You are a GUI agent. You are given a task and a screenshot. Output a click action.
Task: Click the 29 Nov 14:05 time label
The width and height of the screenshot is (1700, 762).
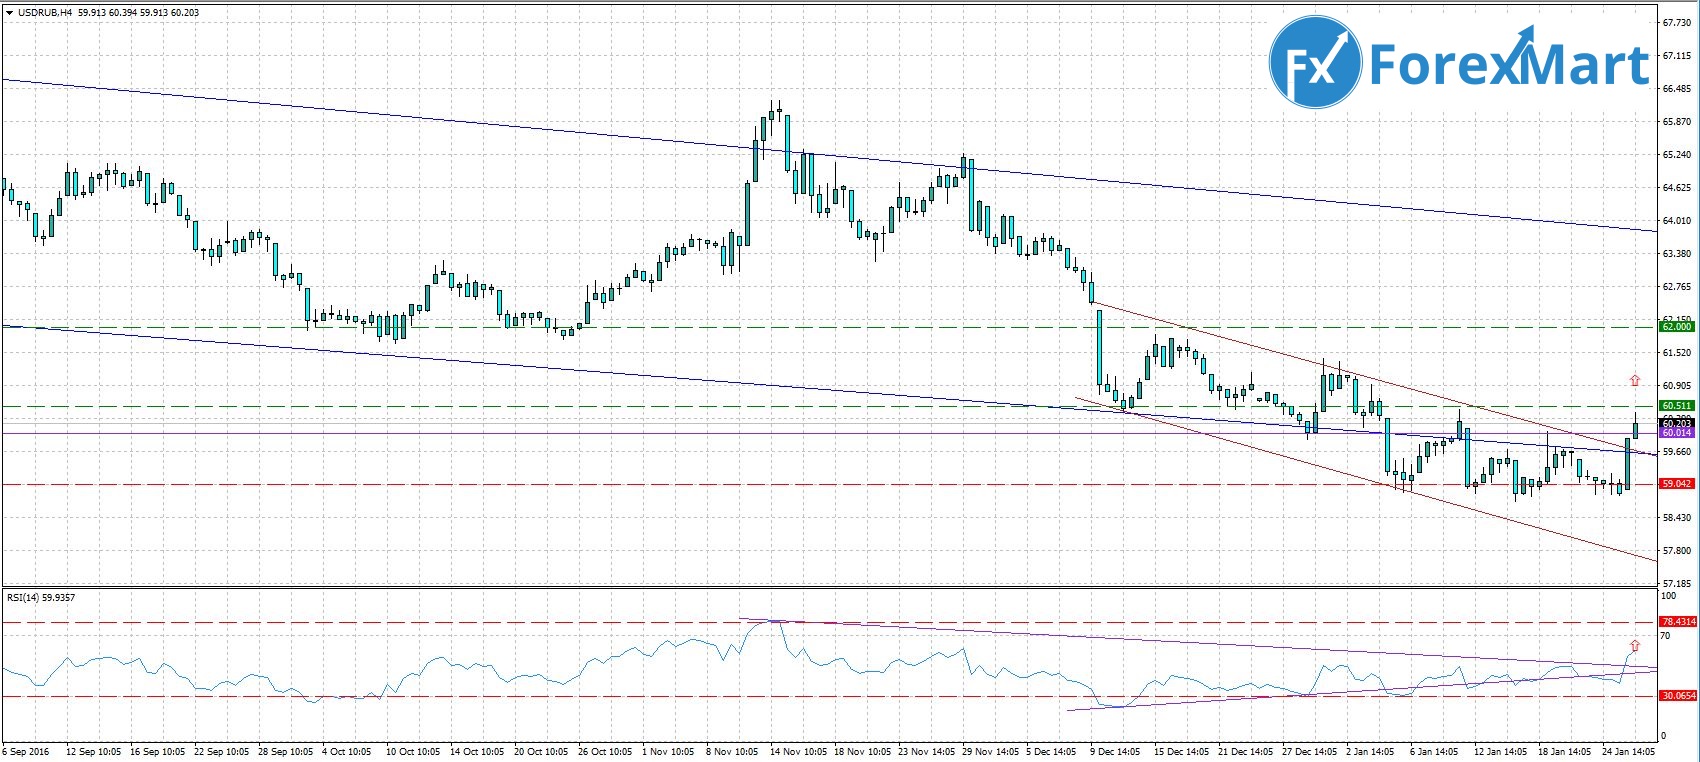pos(990,751)
